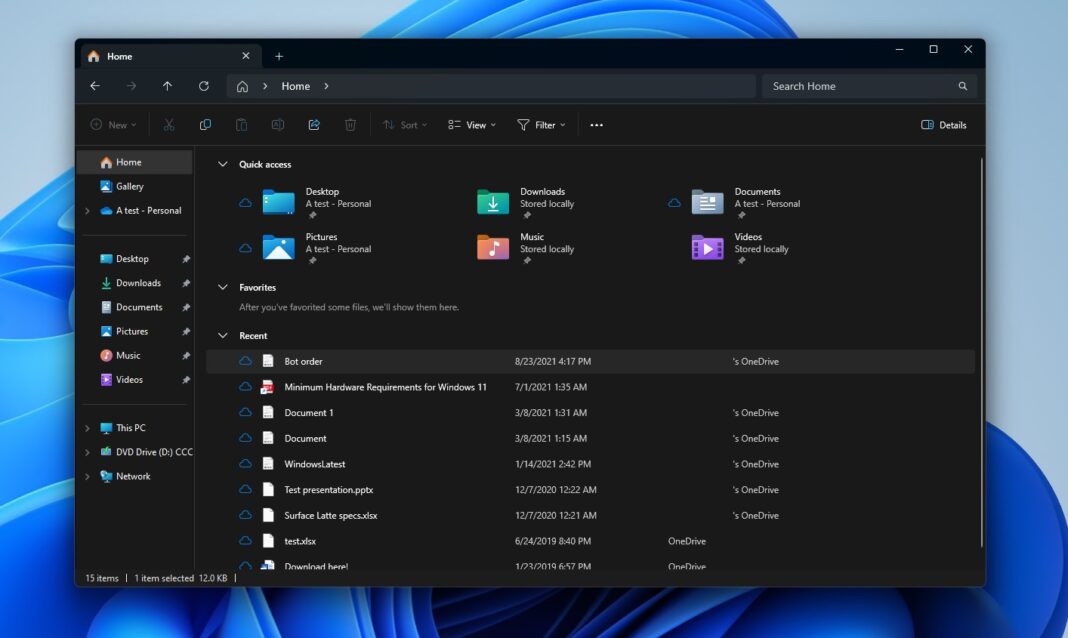Open the Filter dropdown menu
This screenshot has width=1068, height=638.
pyautogui.click(x=541, y=125)
